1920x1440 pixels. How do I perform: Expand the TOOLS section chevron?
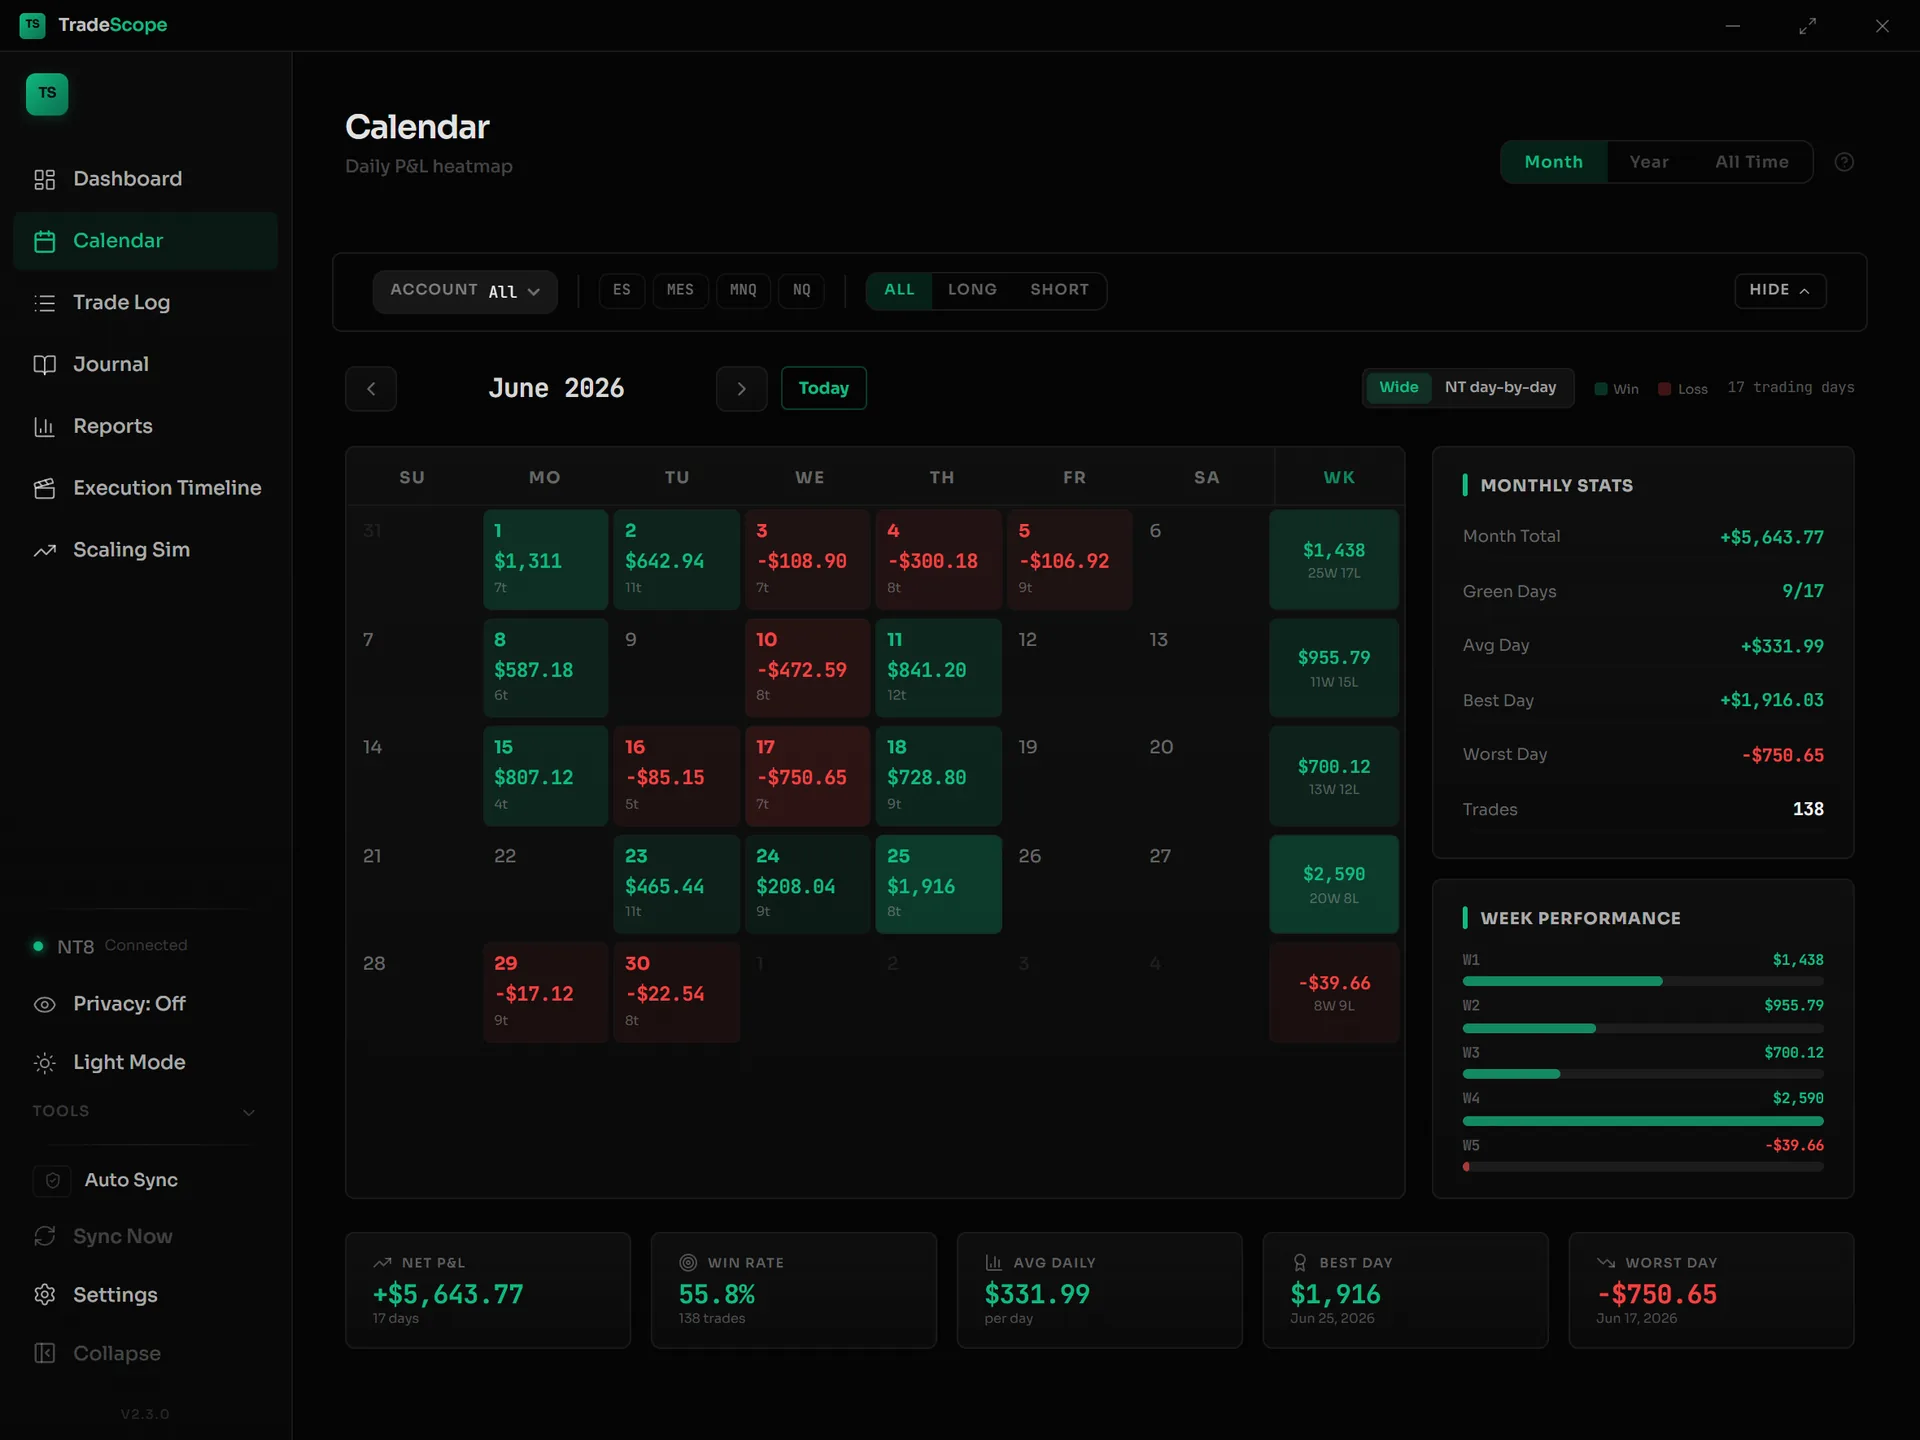249,1112
